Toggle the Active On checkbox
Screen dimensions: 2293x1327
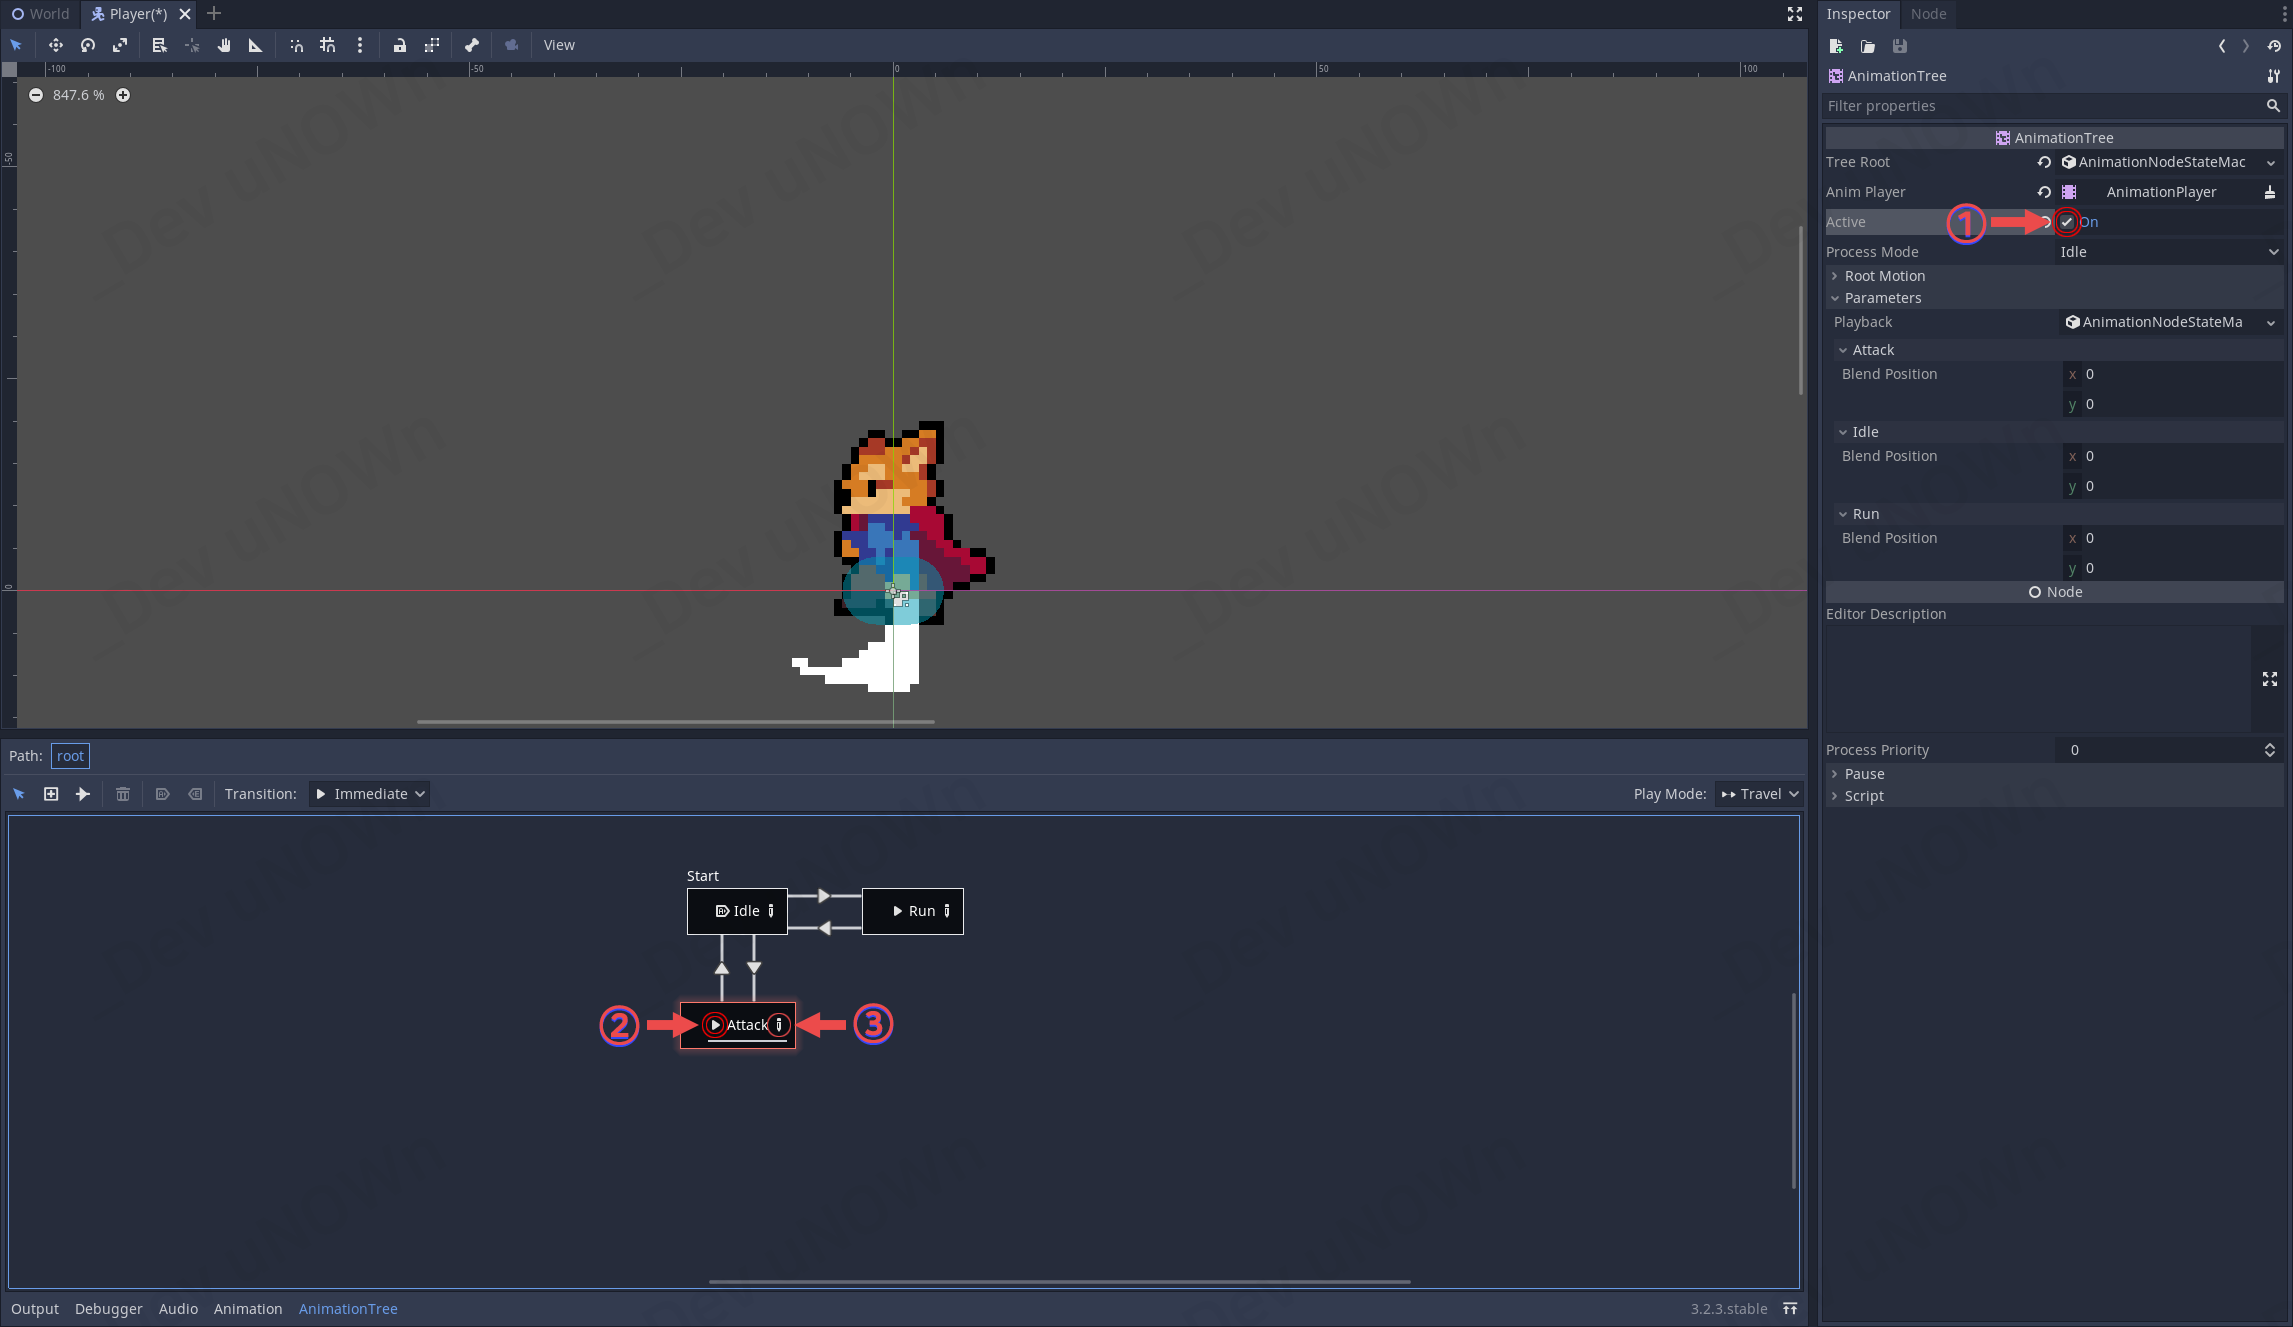(x=2067, y=222)
